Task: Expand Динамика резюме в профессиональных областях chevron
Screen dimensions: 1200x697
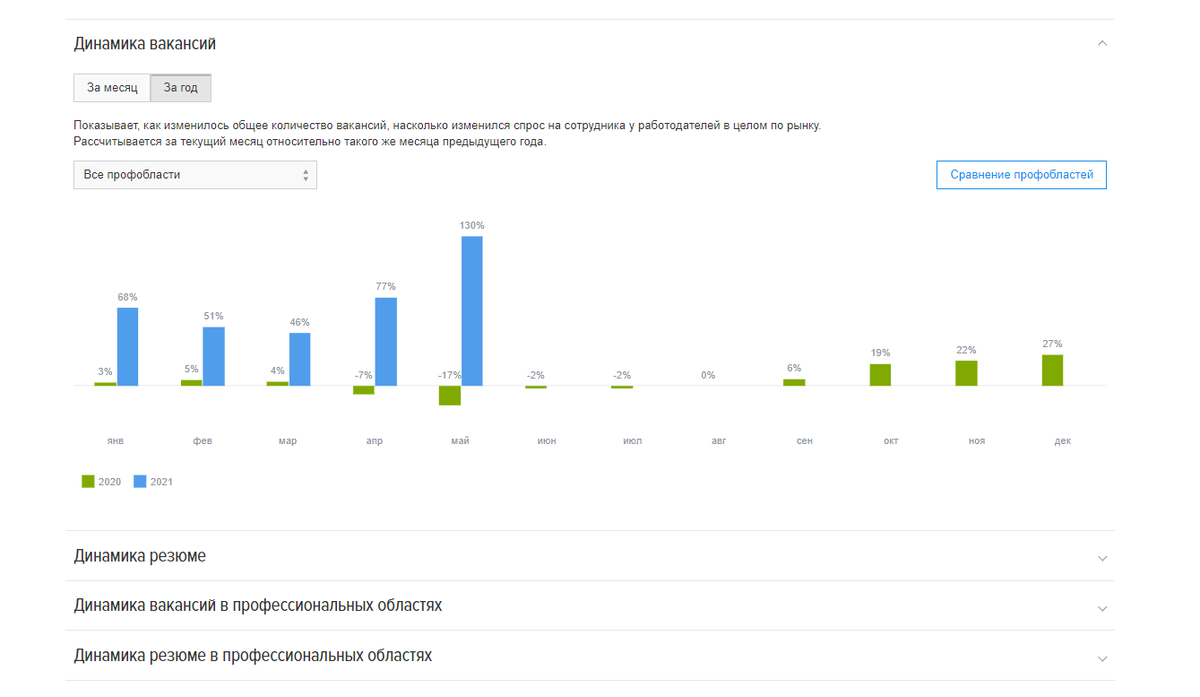Action: [1102, 658]
